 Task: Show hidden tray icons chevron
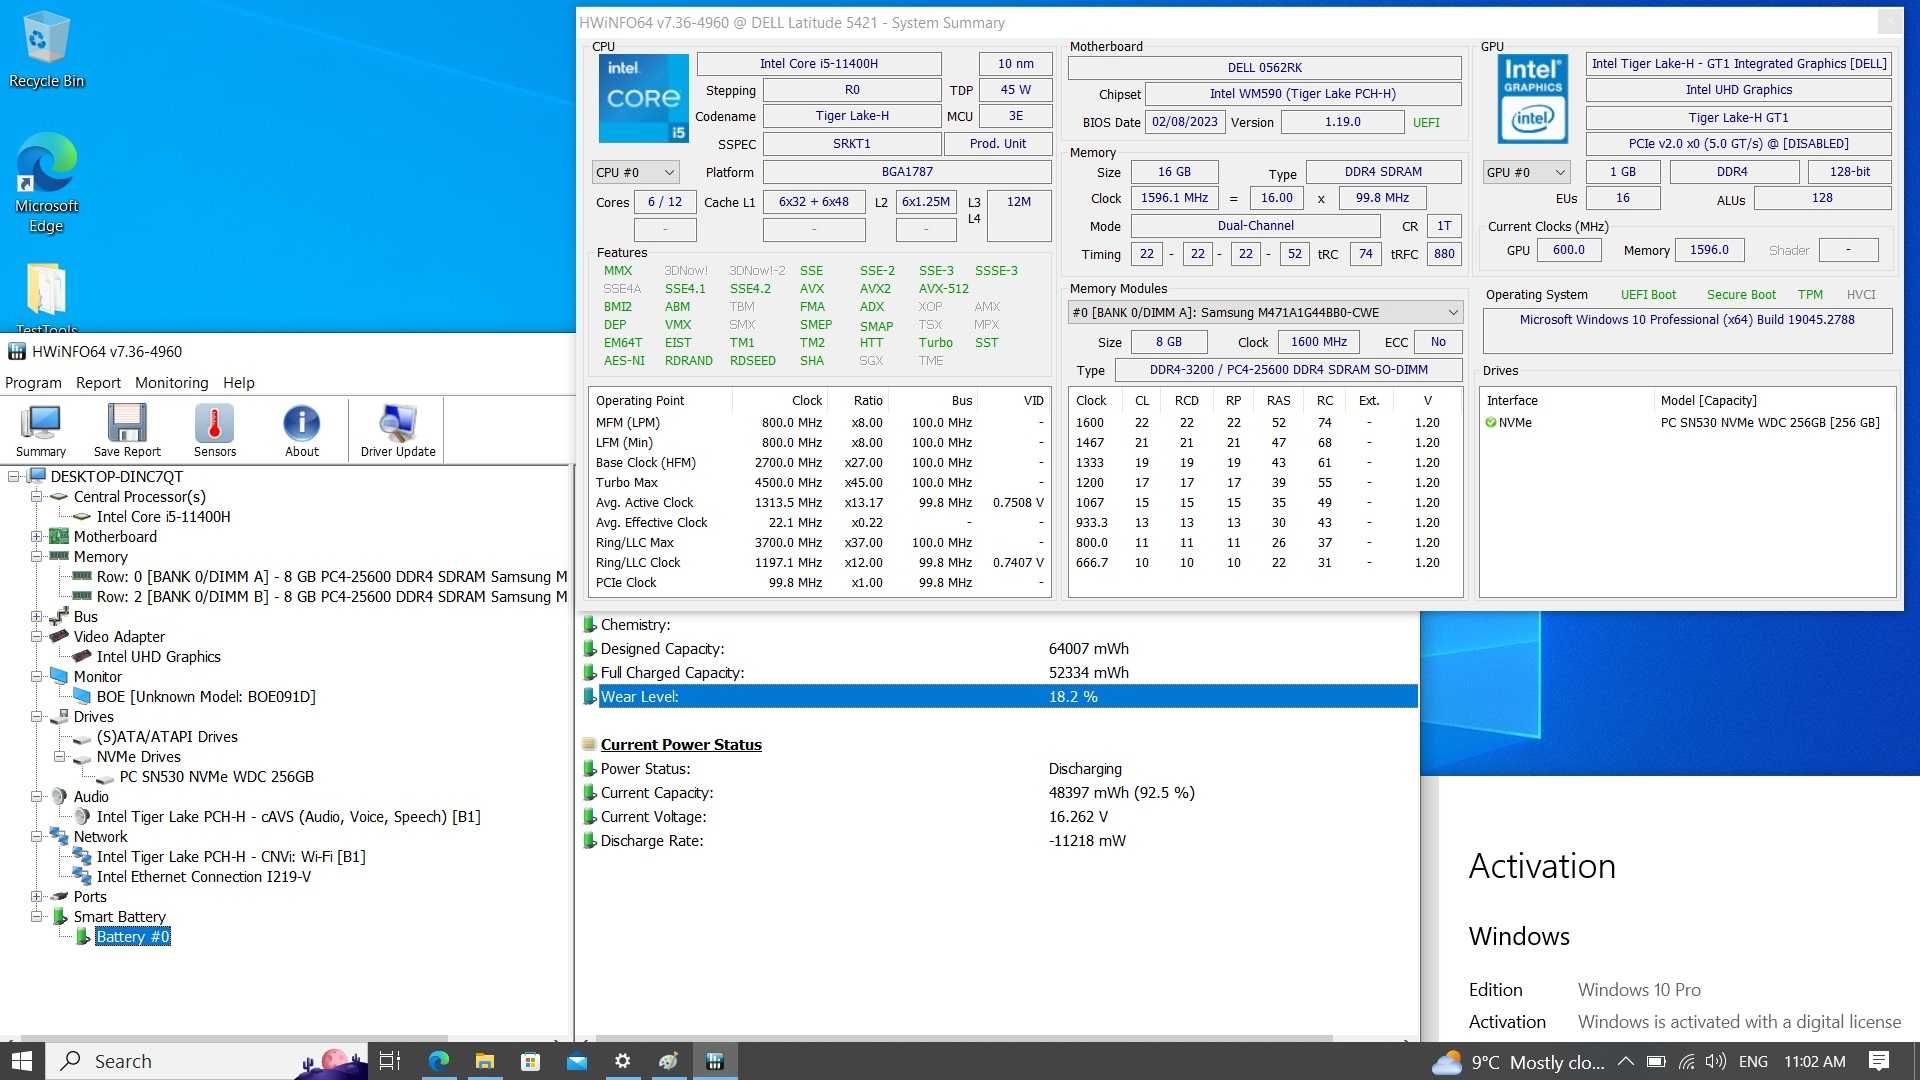(1626, 1061)
